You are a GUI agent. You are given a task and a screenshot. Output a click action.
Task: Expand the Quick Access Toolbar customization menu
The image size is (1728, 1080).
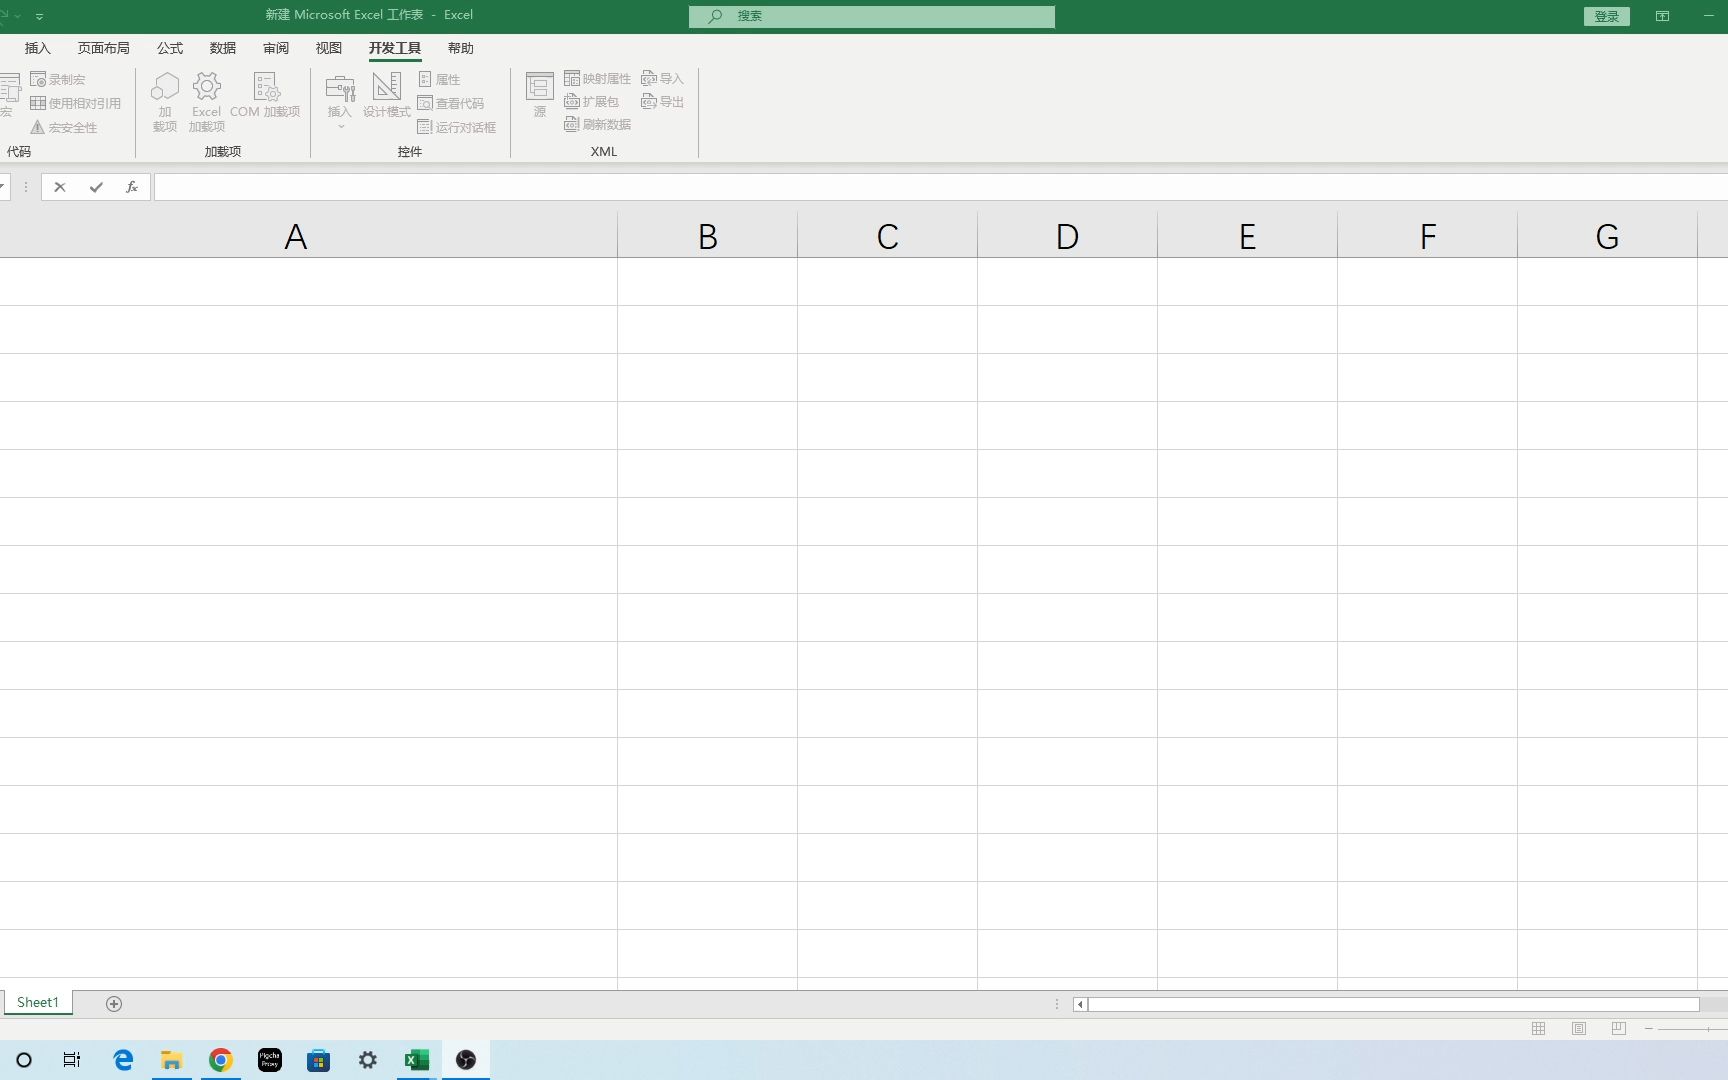click(40, 16)
